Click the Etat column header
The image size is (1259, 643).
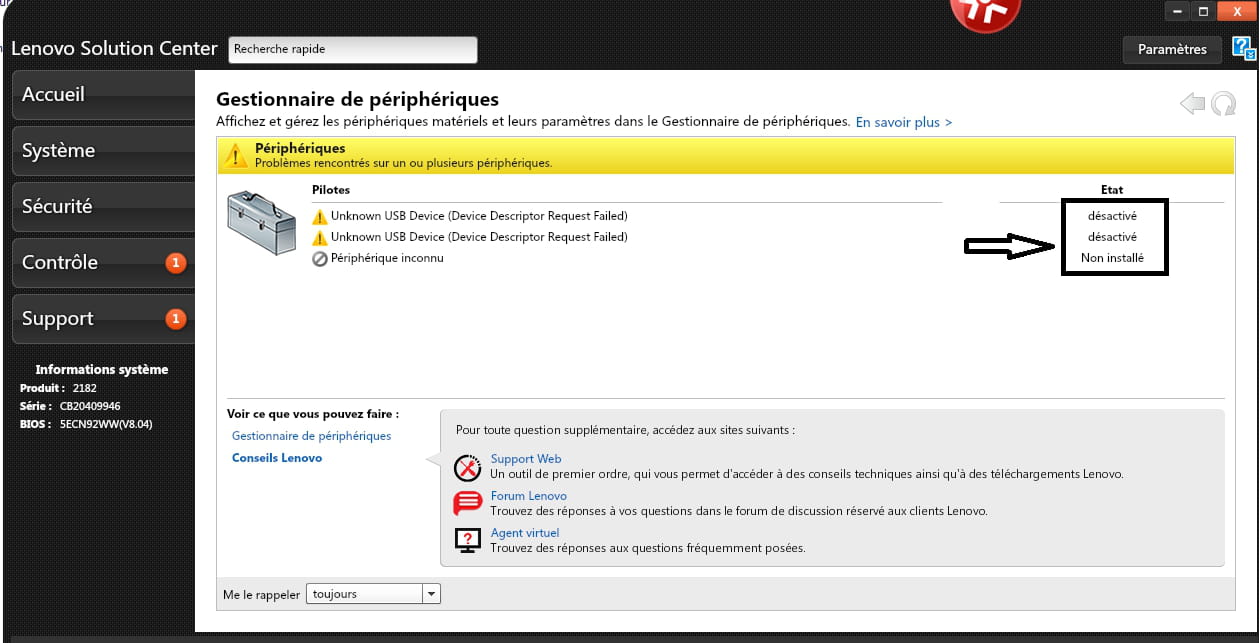click(x=1112, y=190)
